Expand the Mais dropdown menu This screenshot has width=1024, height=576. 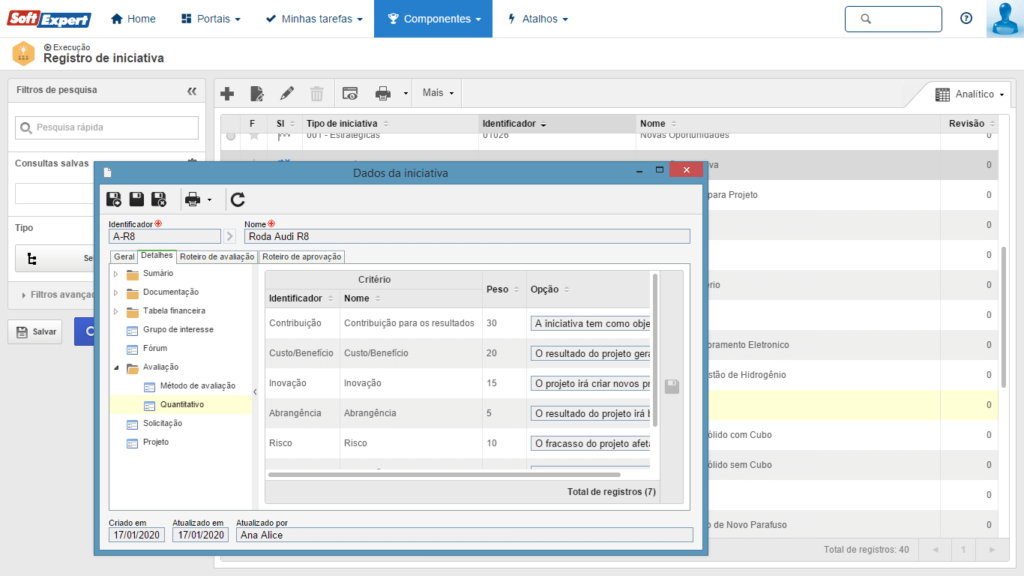tap(438, 93)
